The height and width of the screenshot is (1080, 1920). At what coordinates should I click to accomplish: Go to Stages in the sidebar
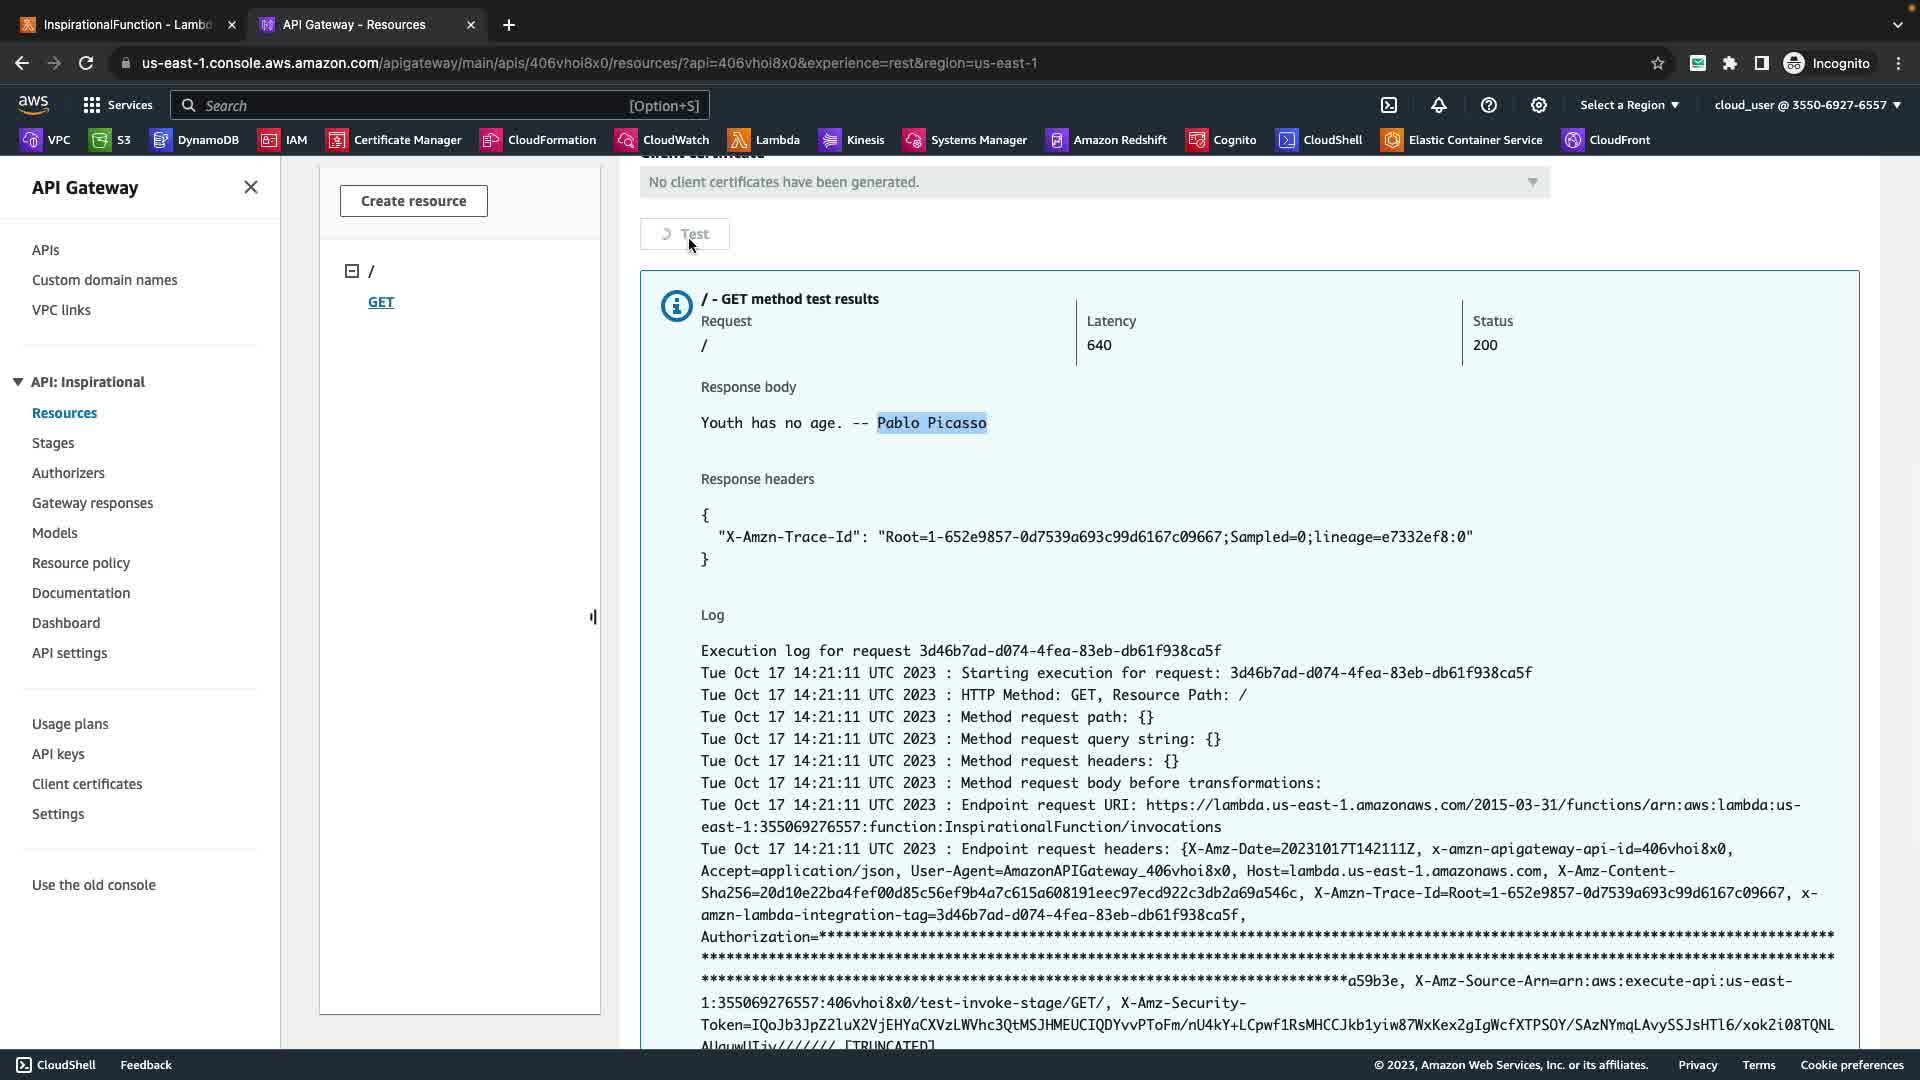point(53,443)
